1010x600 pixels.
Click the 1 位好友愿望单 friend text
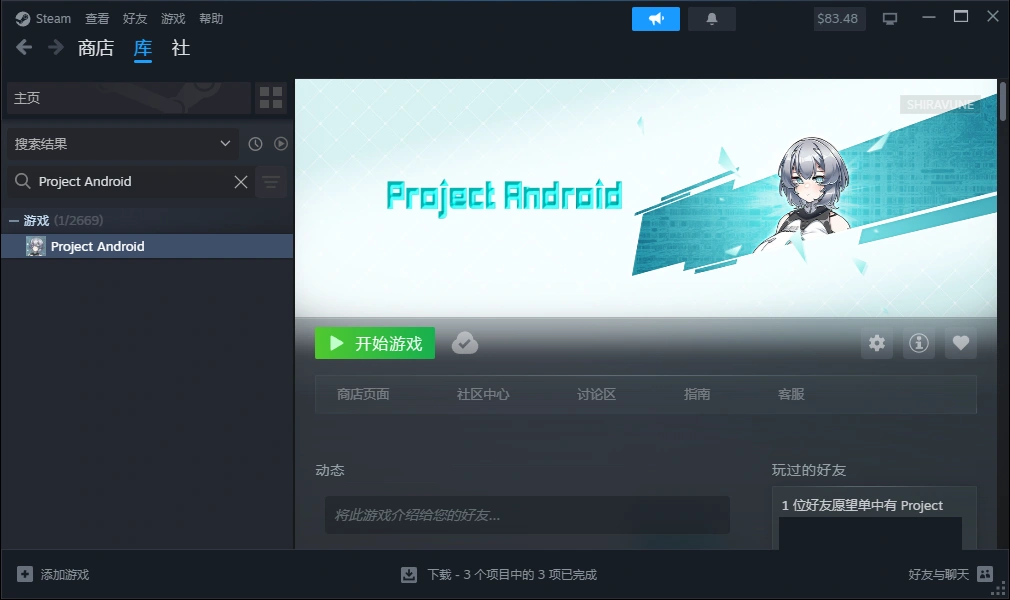coord(862,505)
